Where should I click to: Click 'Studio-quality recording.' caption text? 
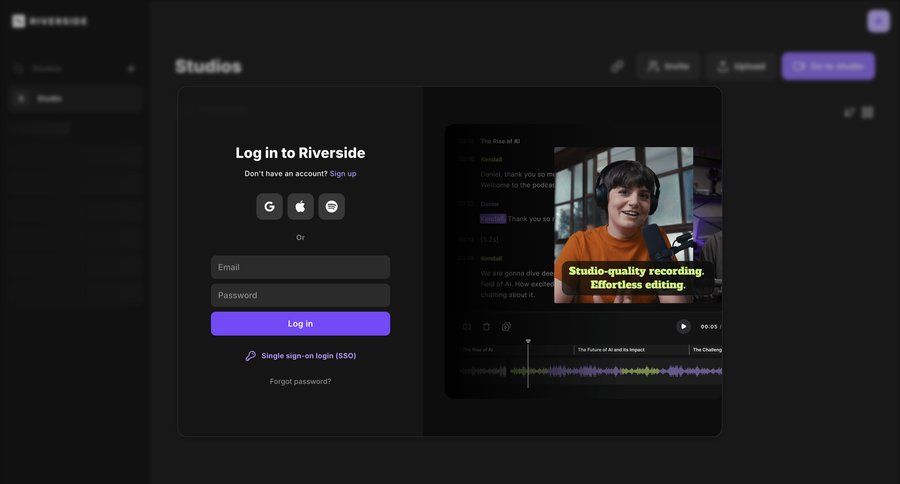click(x=636, y=271)
